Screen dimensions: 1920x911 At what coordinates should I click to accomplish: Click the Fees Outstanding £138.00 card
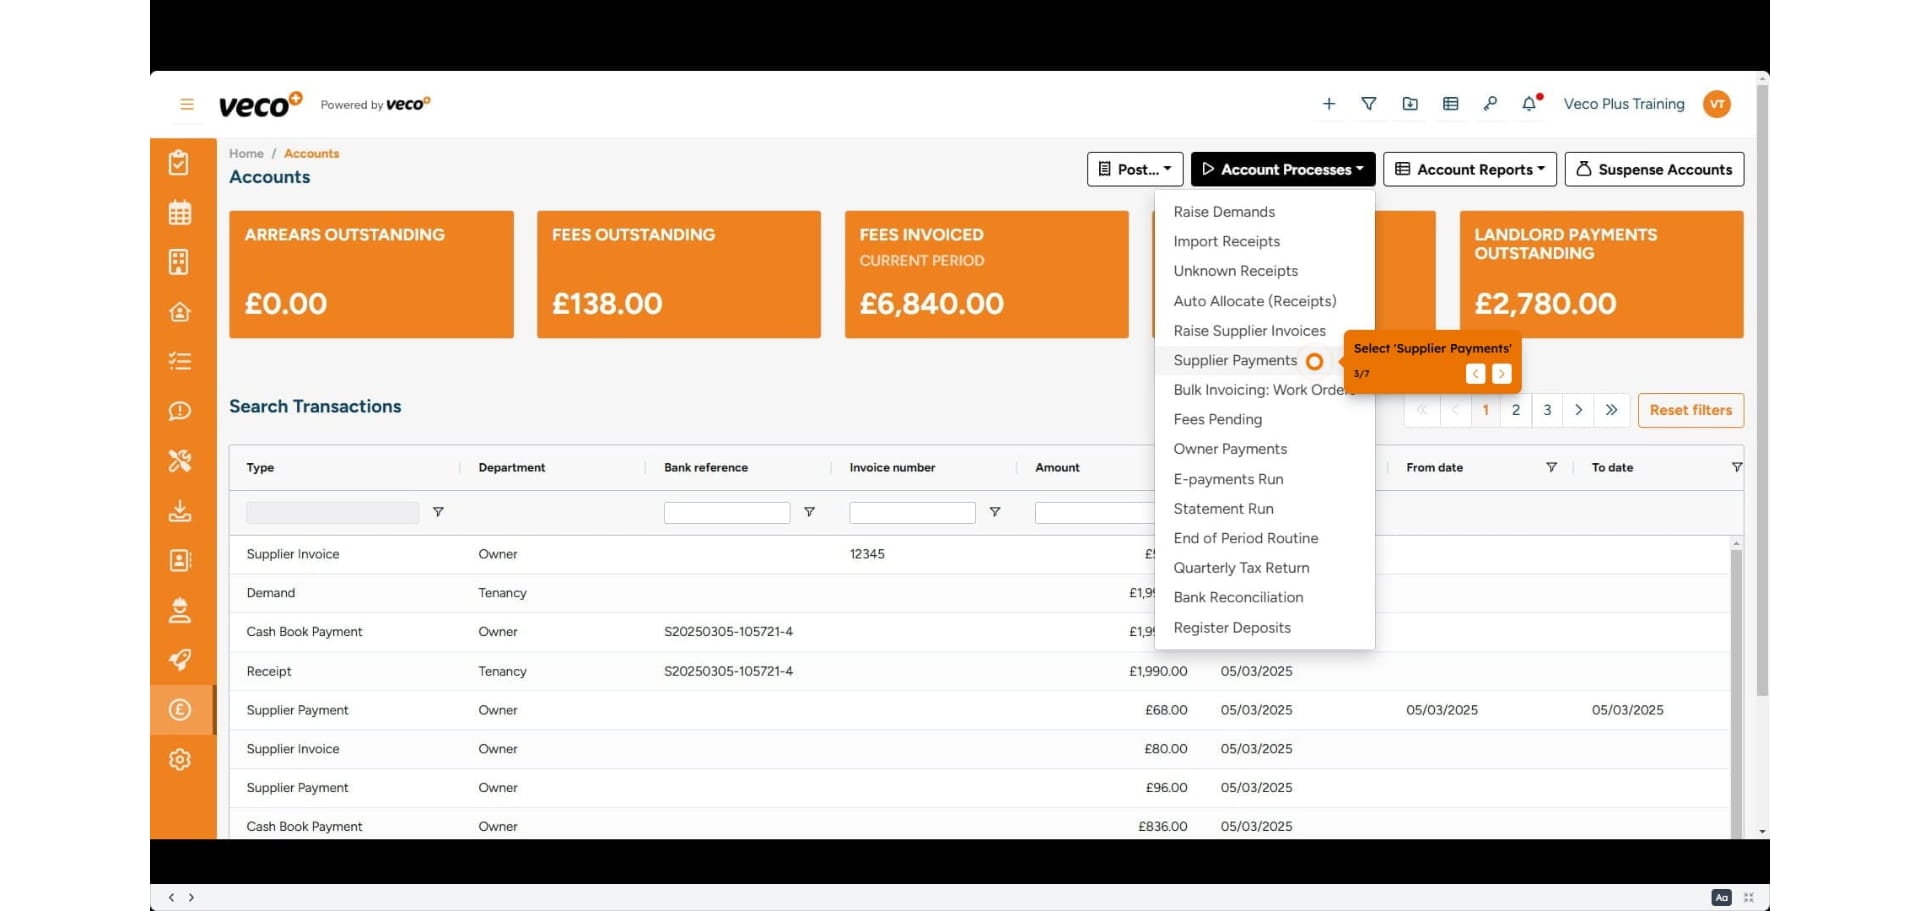click(679, 274)
